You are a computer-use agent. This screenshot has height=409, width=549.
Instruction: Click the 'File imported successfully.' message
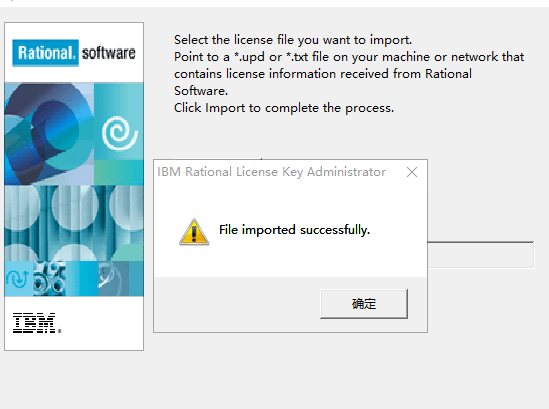tap(294, 230)
